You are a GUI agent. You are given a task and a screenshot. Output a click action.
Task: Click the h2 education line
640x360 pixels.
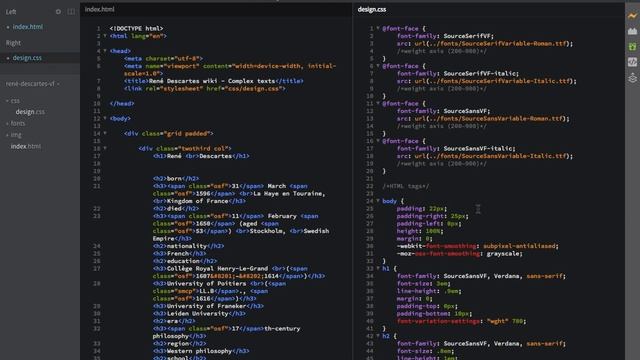185,261
